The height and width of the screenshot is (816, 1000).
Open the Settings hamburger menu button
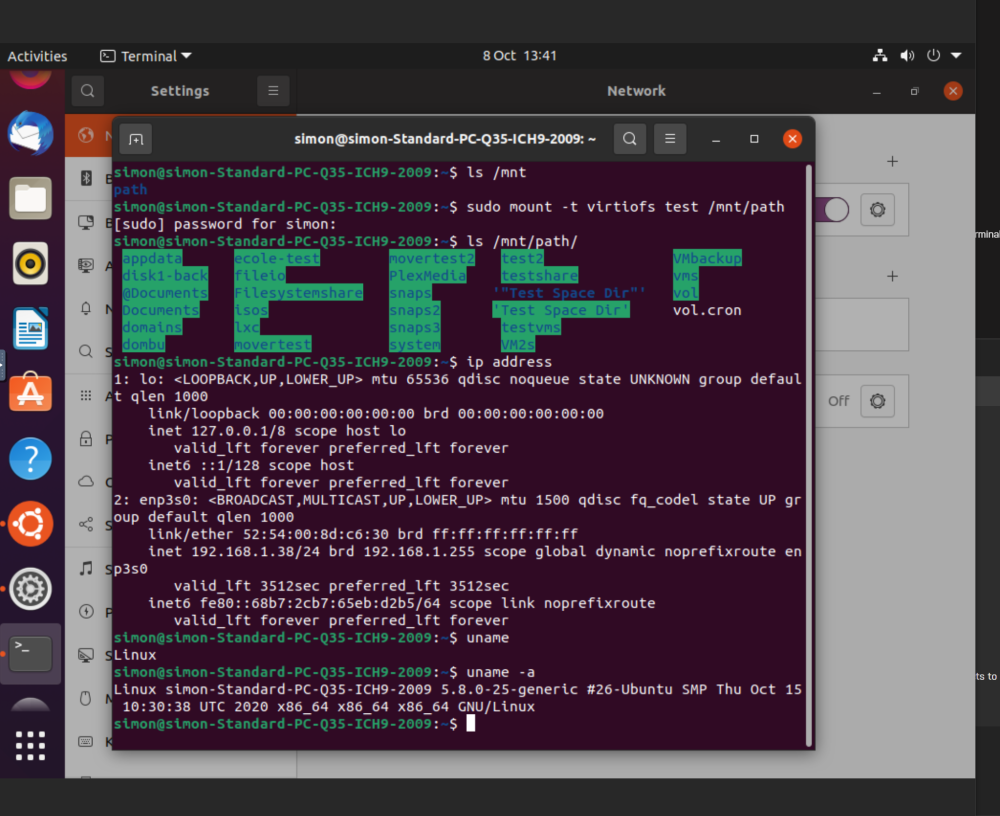273,91
